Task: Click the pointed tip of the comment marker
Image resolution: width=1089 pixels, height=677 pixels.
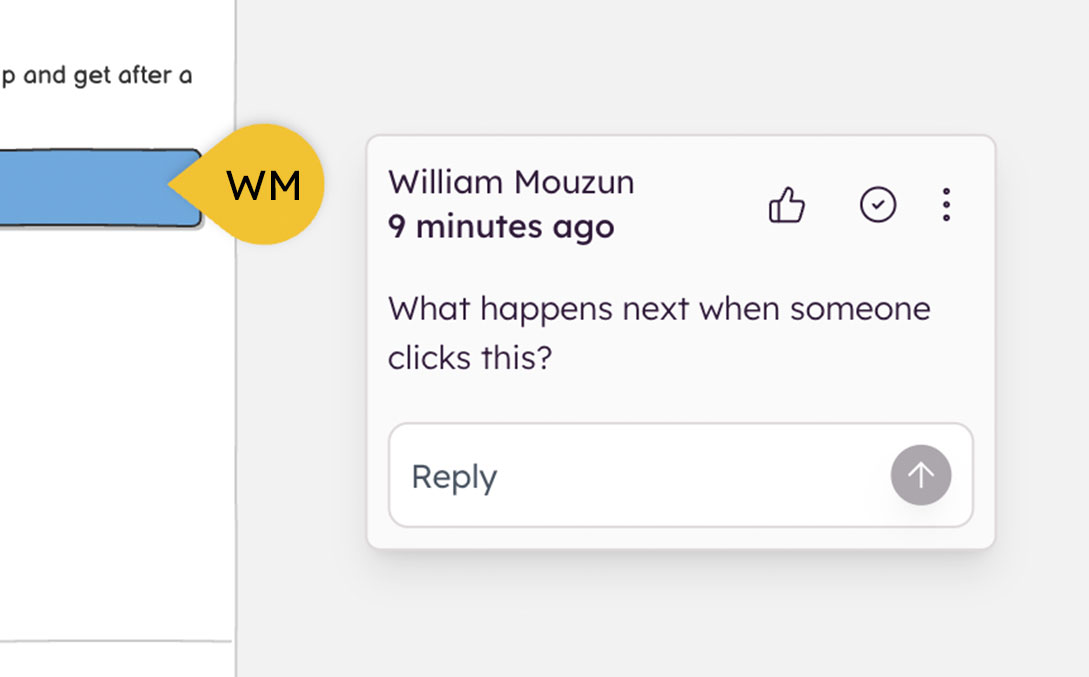Action: click(174, 185)
